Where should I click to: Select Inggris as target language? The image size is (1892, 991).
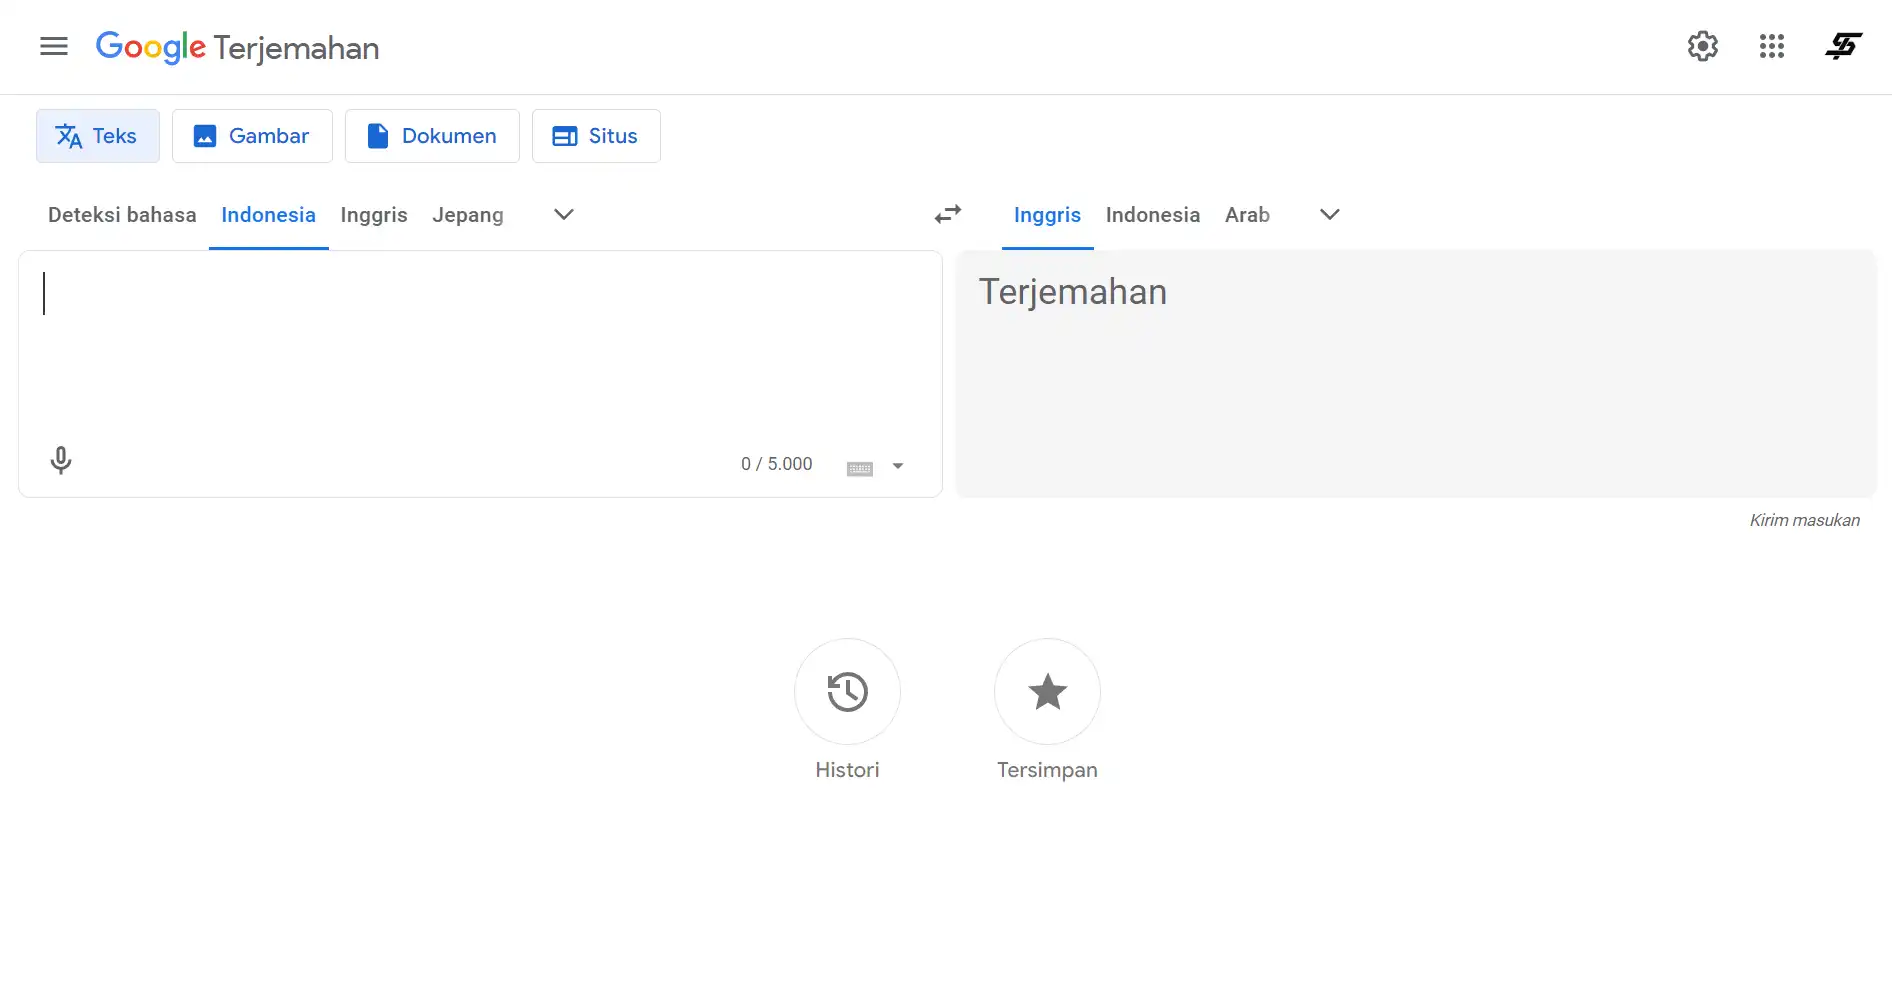click(x=1047, y=215)
